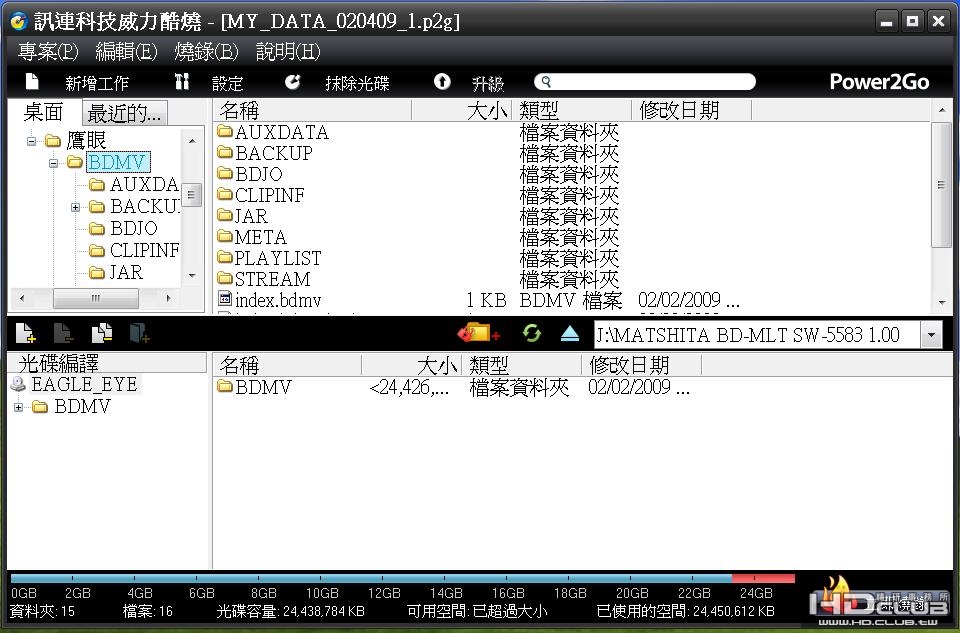This screenshot has width=960, height=633.
Task: Open the J:\MATSHITA drive dropdown
Action: [x=931, y=335]
